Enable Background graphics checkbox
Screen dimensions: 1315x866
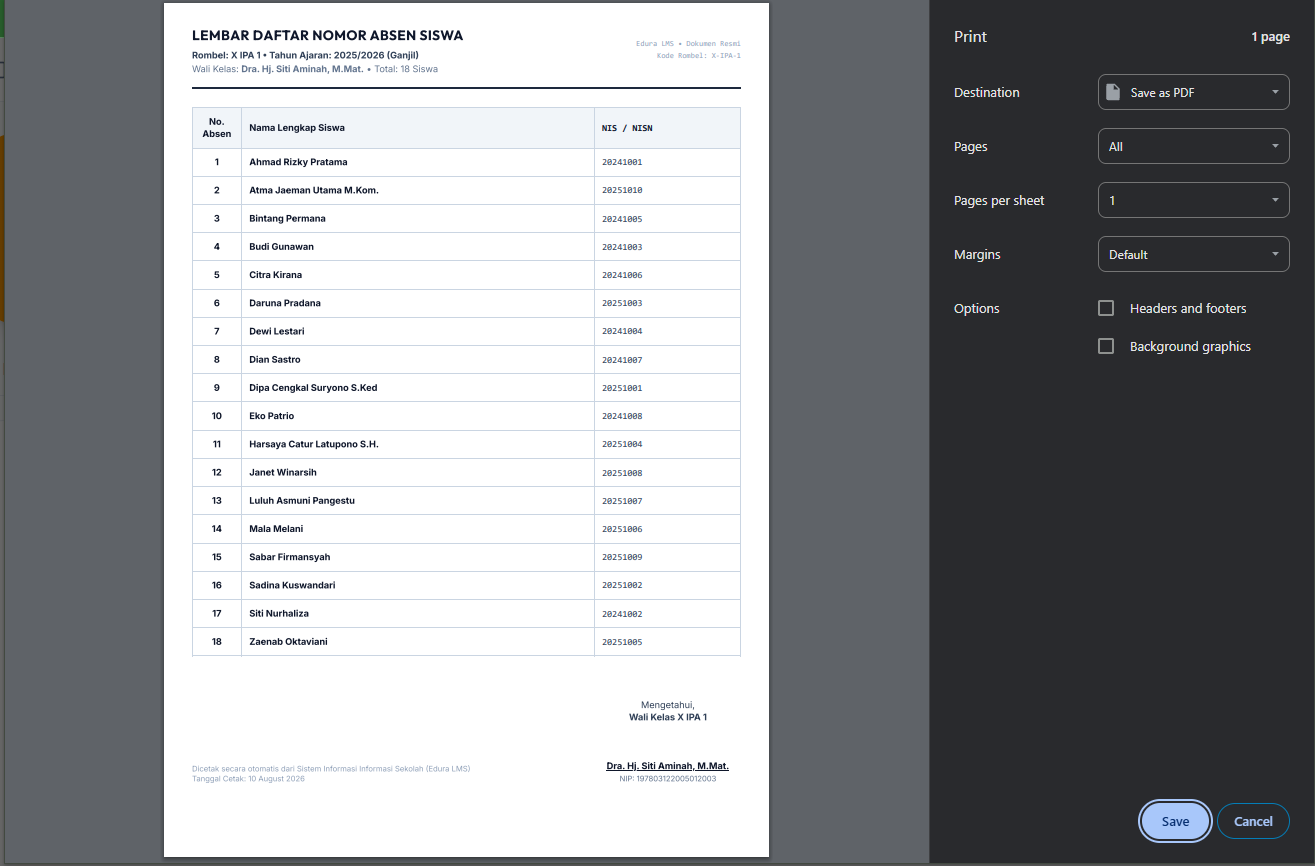point(1106,346)
